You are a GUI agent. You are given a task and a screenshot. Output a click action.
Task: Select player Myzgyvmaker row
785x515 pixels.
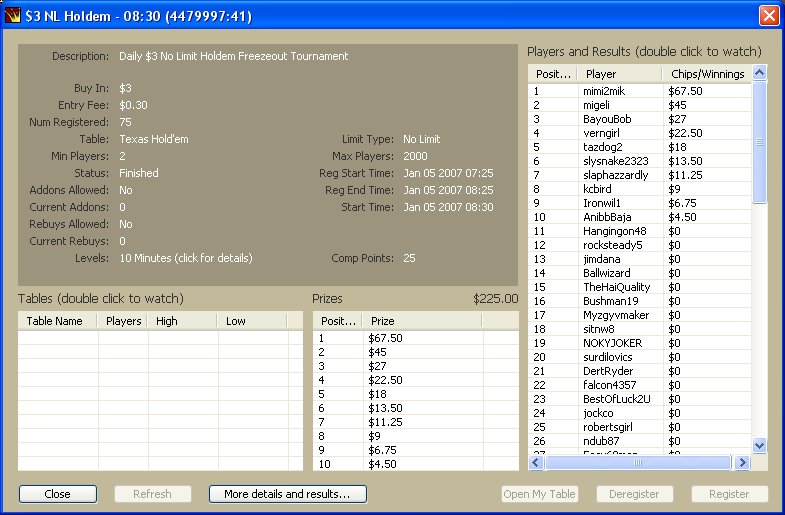[640, 315]
